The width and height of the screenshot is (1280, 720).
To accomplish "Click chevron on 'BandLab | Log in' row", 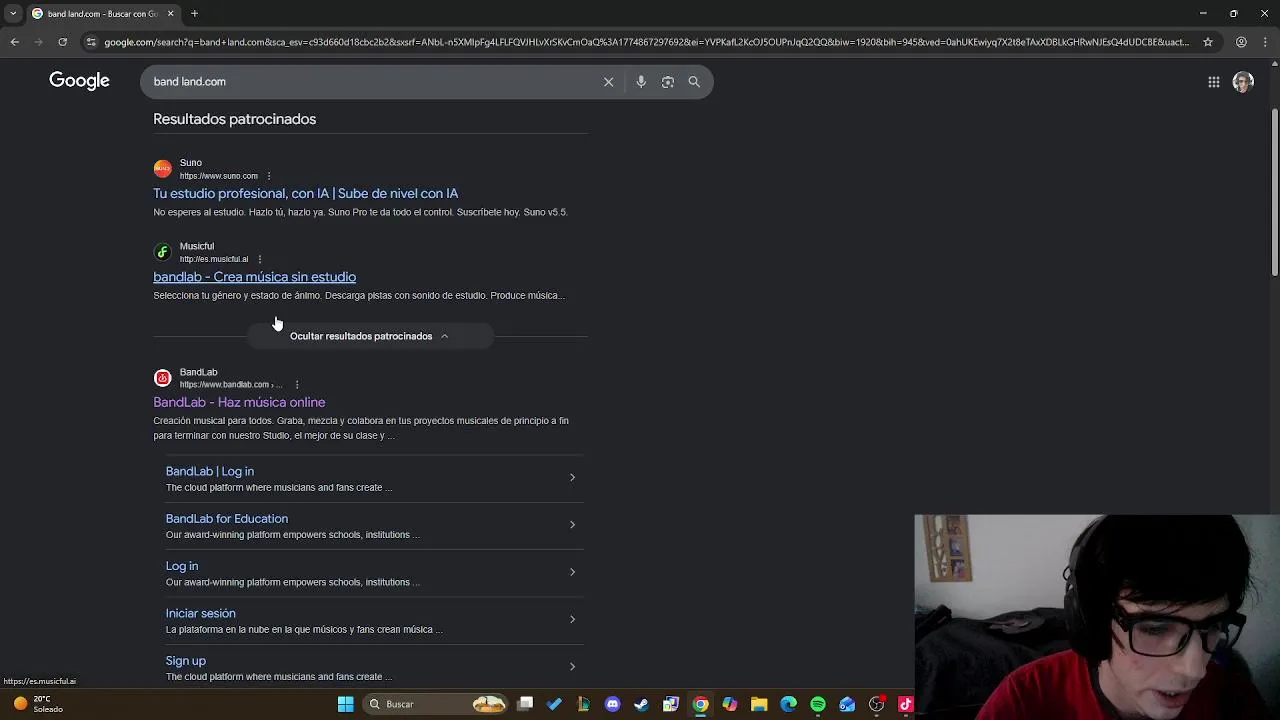I will pos(572,477).
